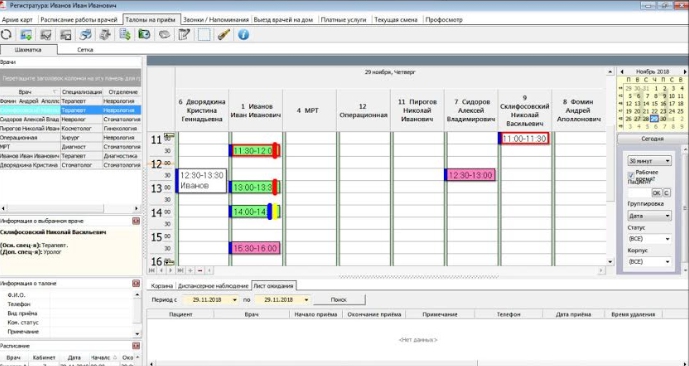Click the 'Сегодня' button

coord(652,138)
